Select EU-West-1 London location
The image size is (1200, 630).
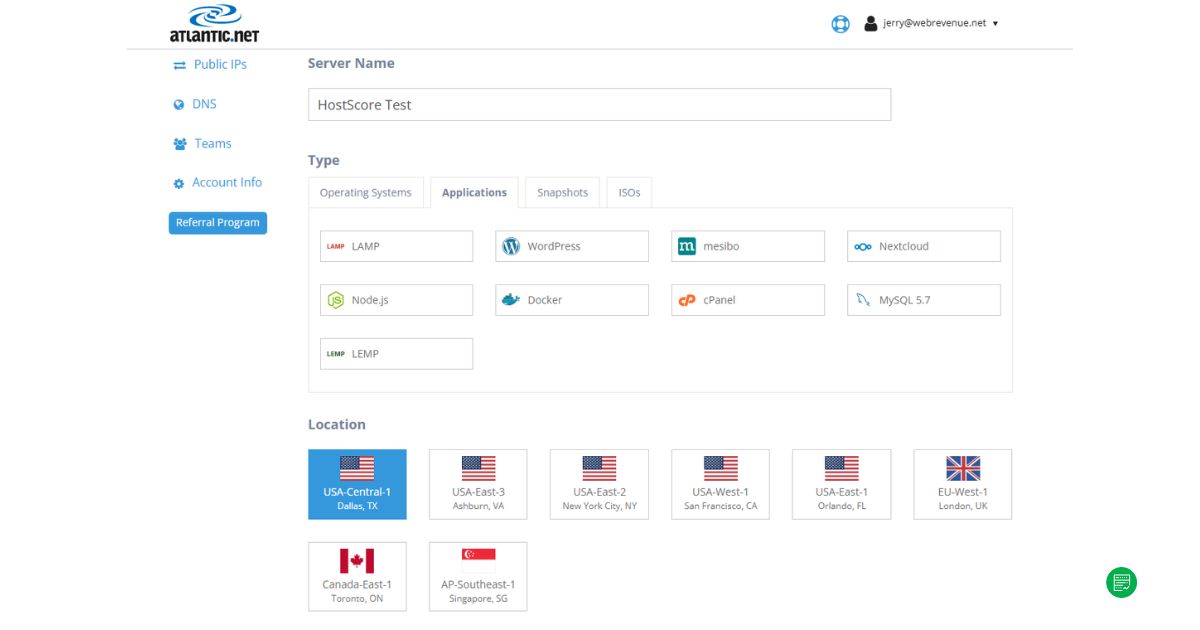click(x=963, y=484)
